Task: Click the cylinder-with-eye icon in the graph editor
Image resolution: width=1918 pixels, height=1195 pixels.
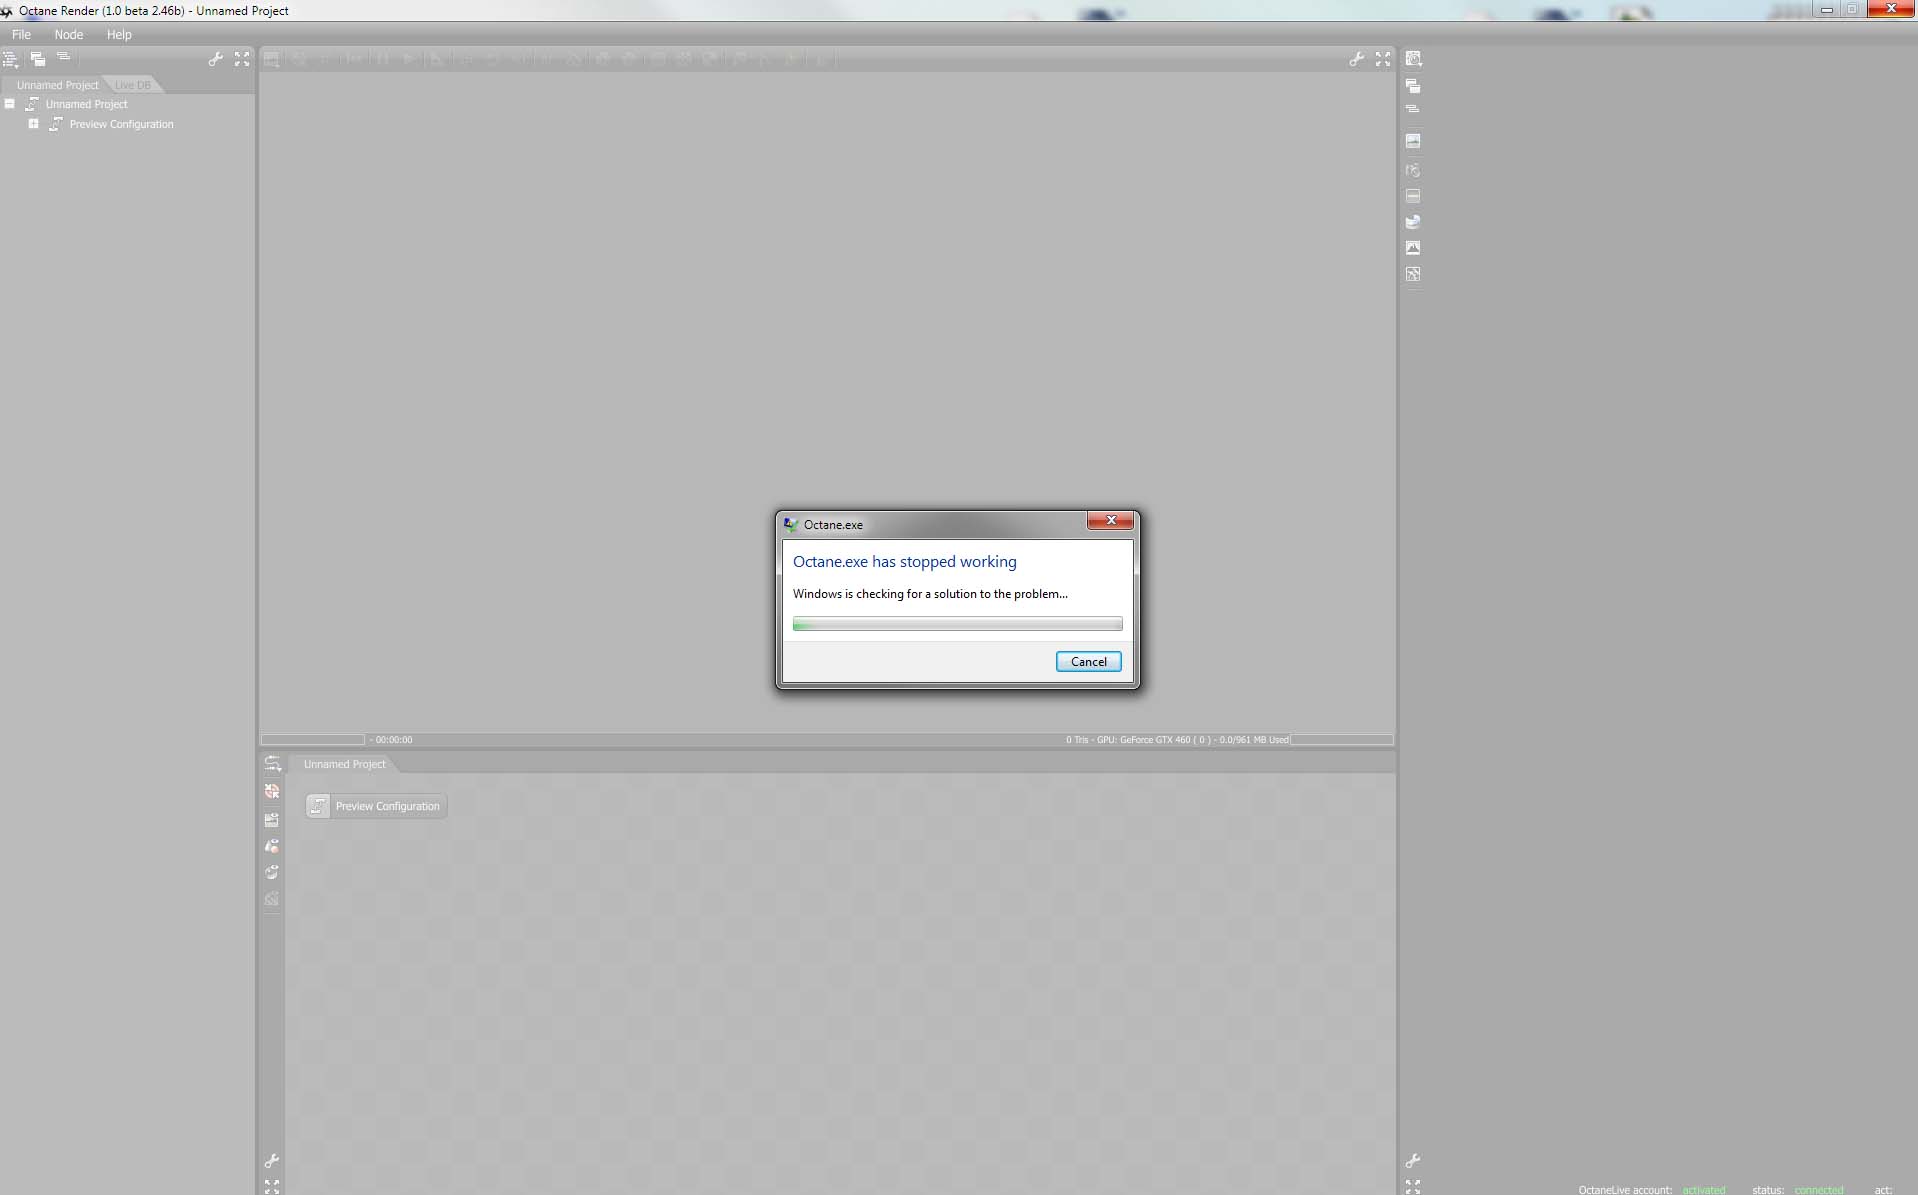Action: coord(272,872)
